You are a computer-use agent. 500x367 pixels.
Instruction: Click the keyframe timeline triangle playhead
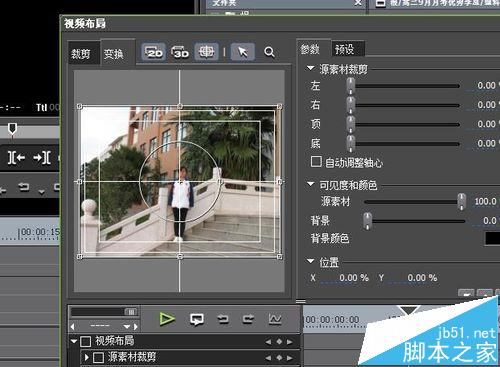tap(409, 310)
